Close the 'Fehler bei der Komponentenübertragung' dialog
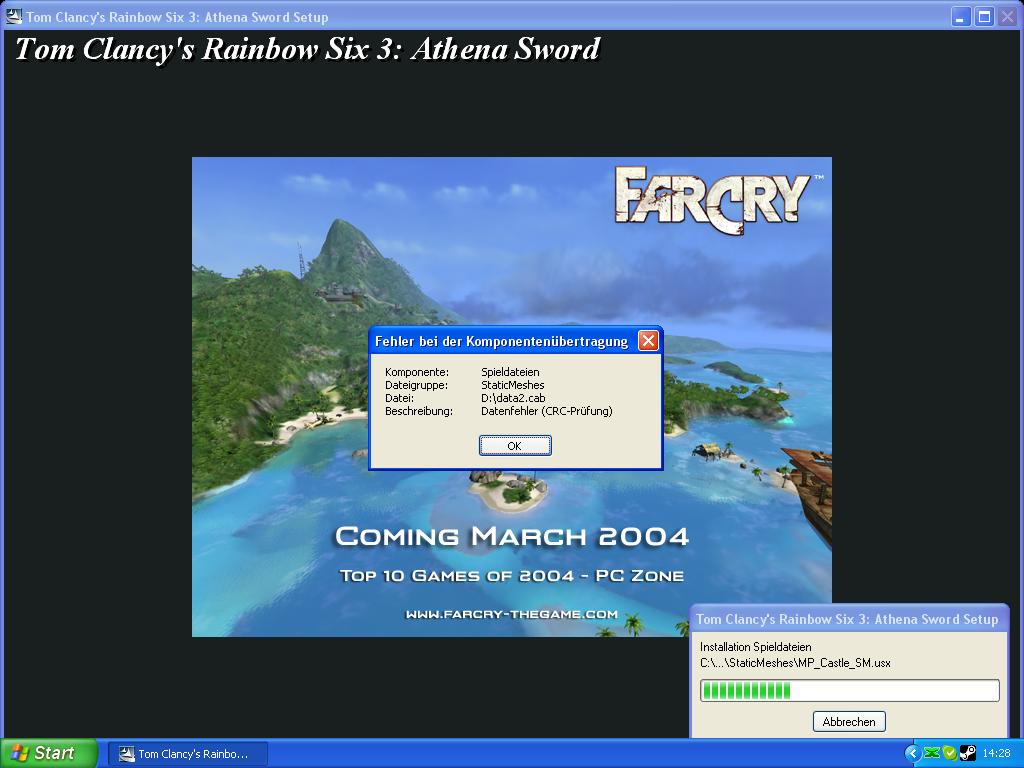 tap(648, 340)
